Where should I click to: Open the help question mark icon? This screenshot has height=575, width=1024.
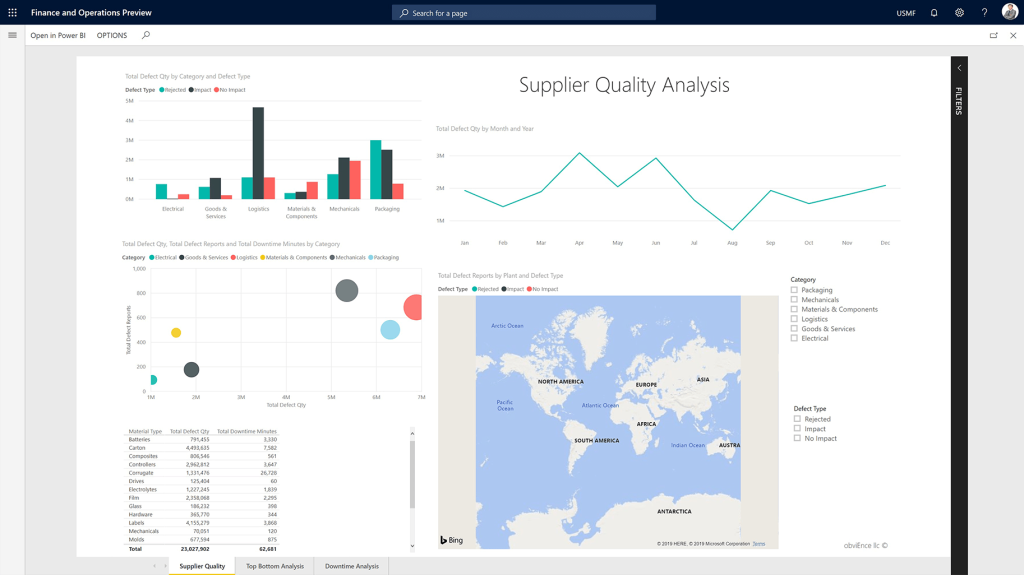pos(984,13)
